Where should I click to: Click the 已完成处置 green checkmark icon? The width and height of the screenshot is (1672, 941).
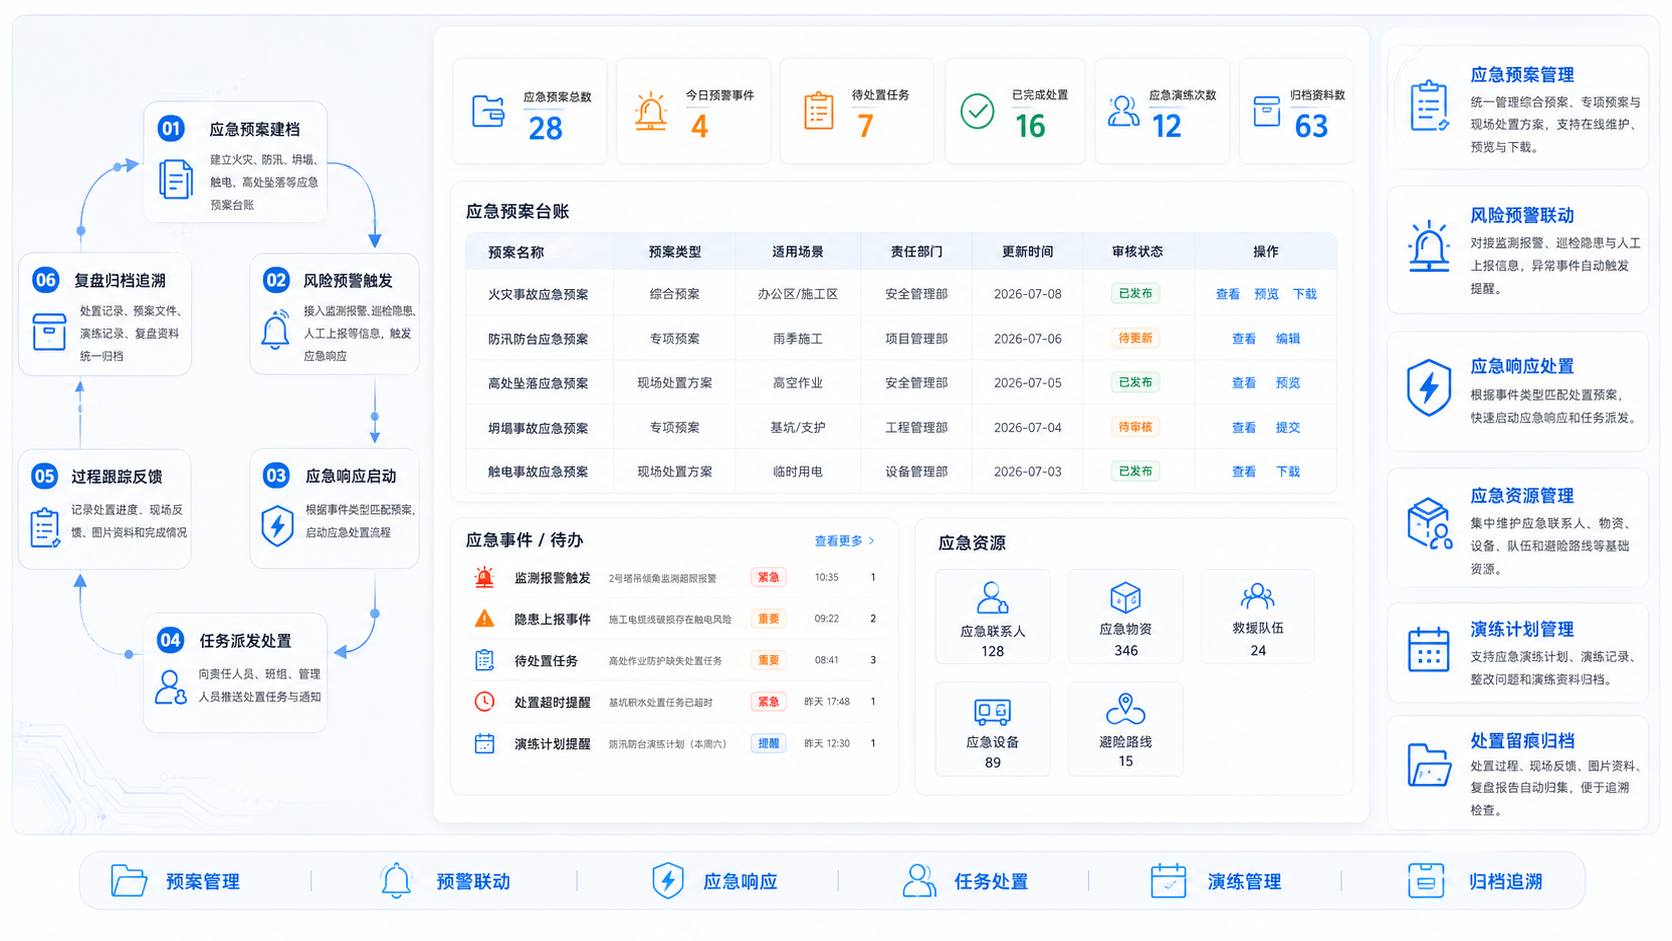[977, 111]
